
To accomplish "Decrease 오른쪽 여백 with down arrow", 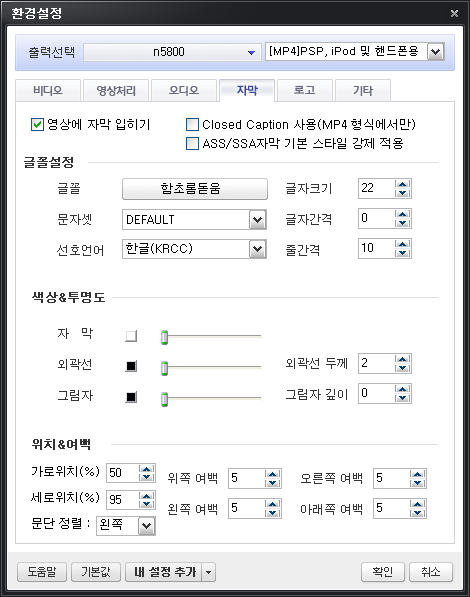I will [417, 483].
